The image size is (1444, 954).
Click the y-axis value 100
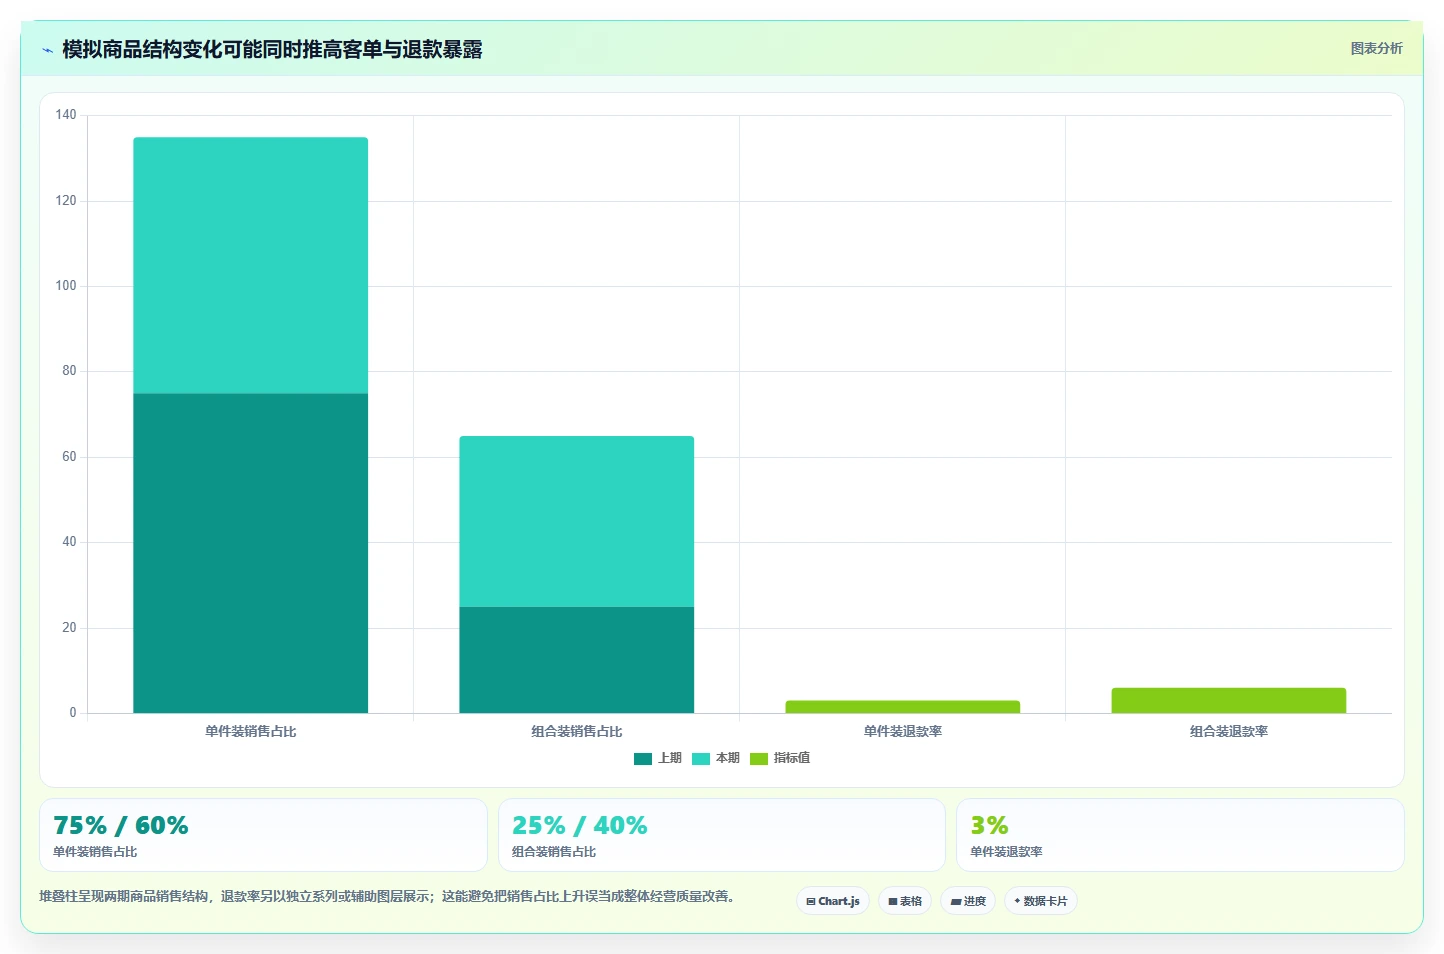coord(66,286)
